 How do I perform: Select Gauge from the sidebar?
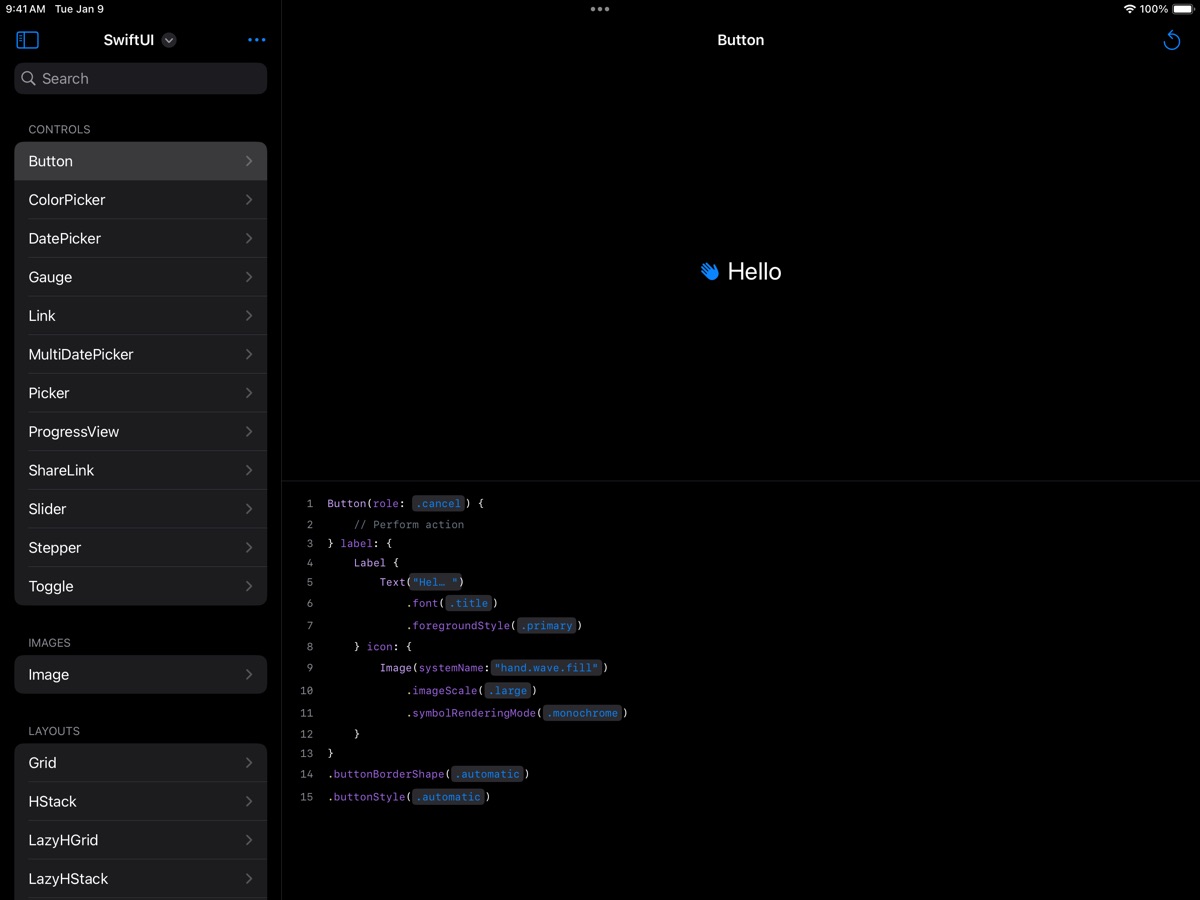pyautogui.click(x=141, y=277)
